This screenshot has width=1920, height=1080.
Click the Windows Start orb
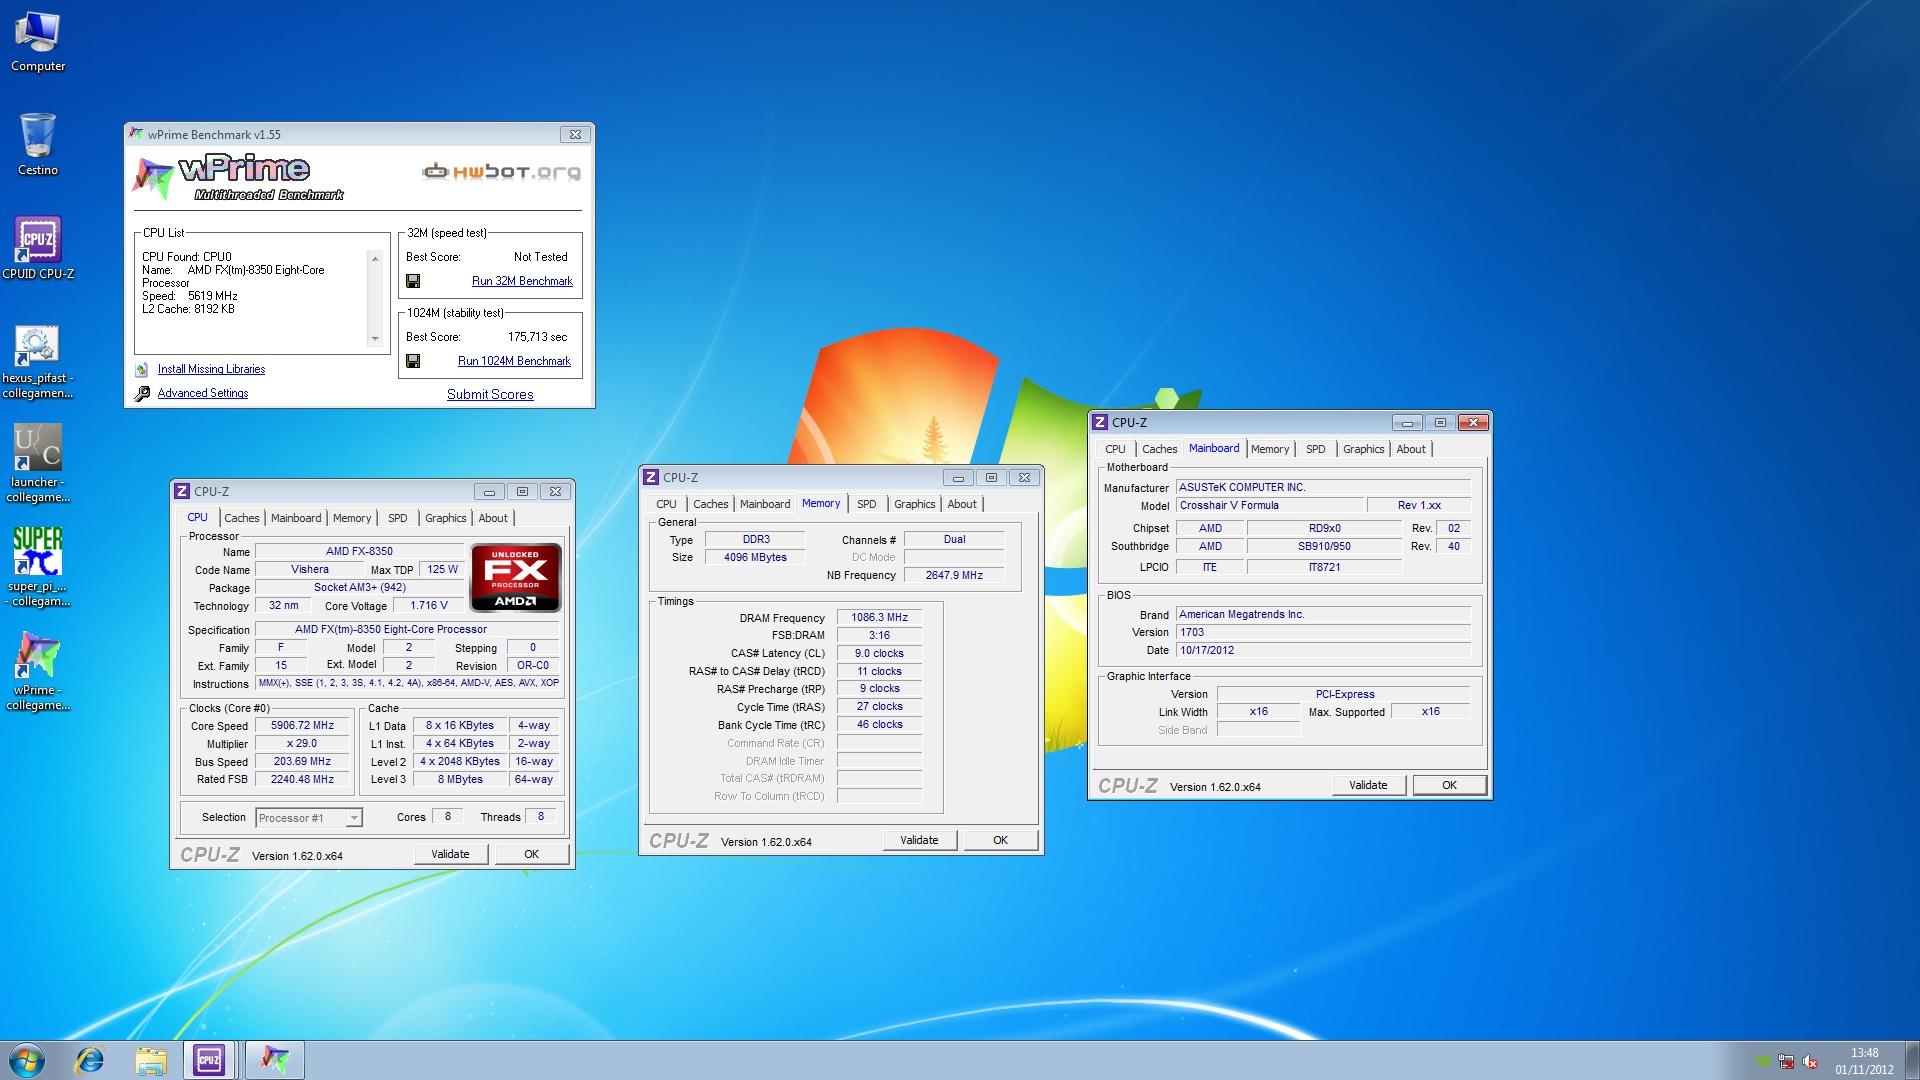(27, 1060)
